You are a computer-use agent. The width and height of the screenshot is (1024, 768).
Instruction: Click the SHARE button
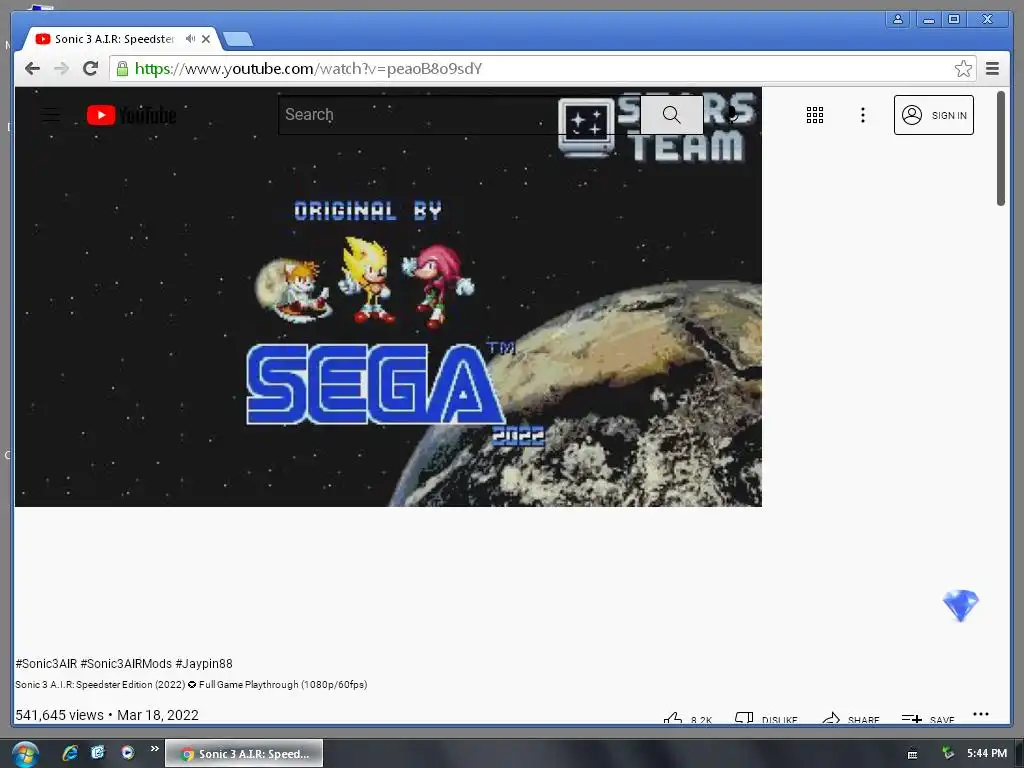click(851, 719)
